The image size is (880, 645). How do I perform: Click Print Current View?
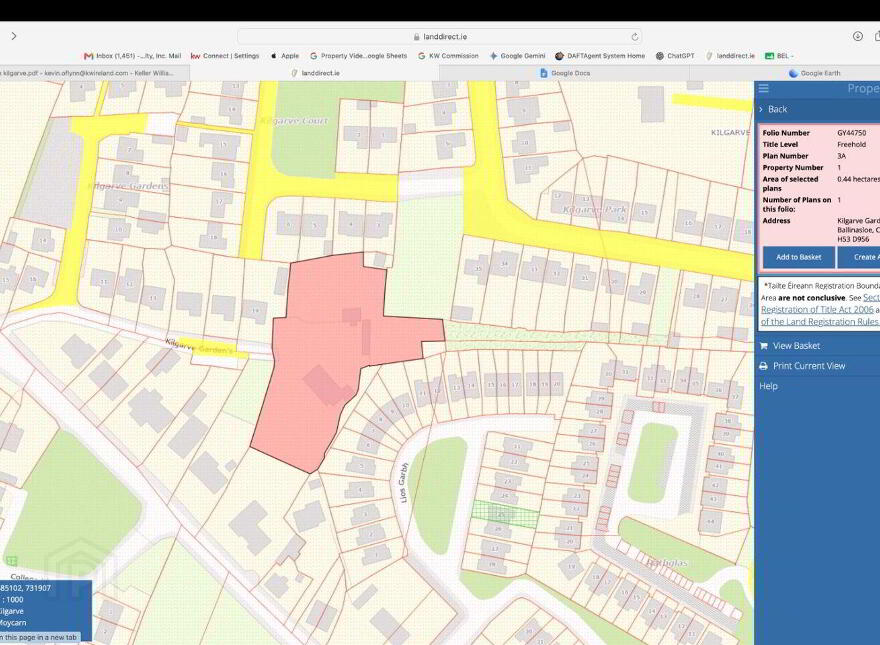point(809,366)
